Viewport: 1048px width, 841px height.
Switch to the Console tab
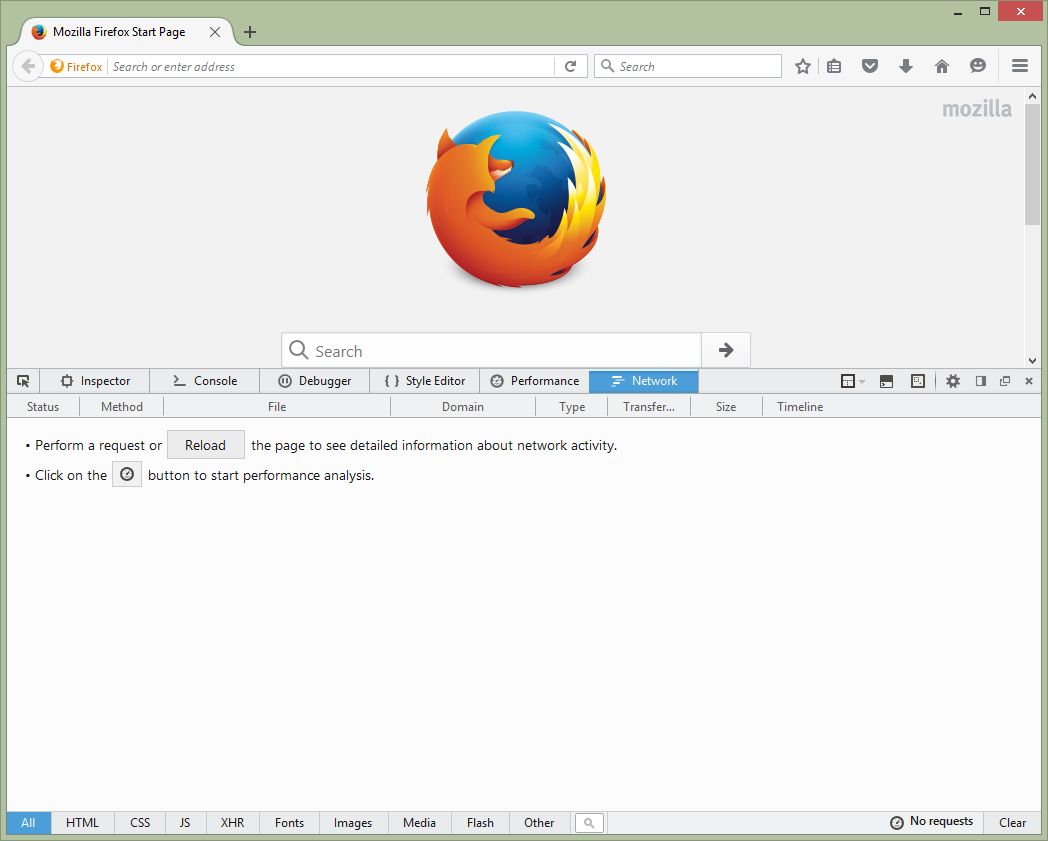[x=205, y=381]
